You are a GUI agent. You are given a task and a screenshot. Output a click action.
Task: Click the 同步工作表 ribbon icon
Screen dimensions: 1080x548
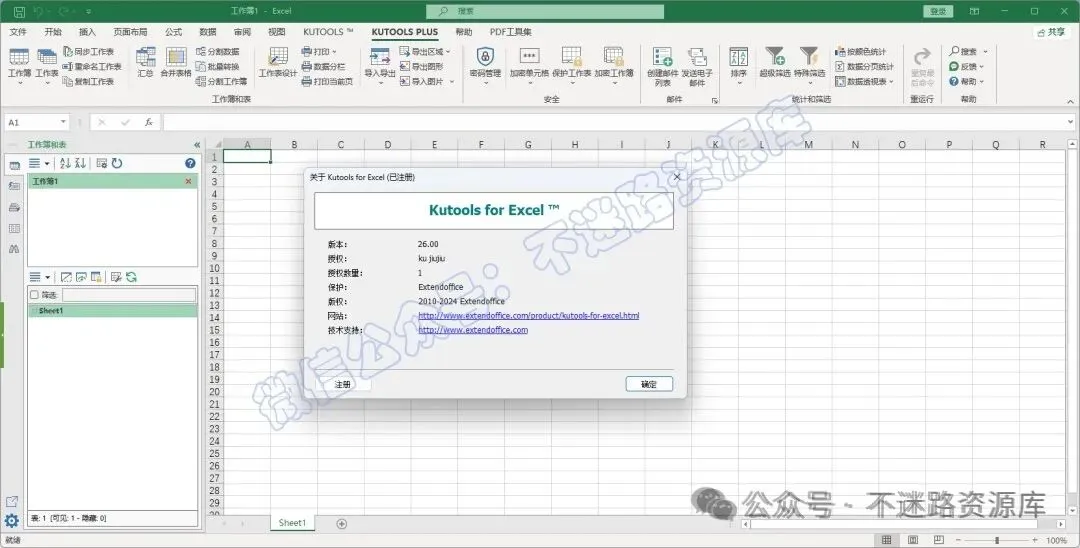tap(68, 52)
